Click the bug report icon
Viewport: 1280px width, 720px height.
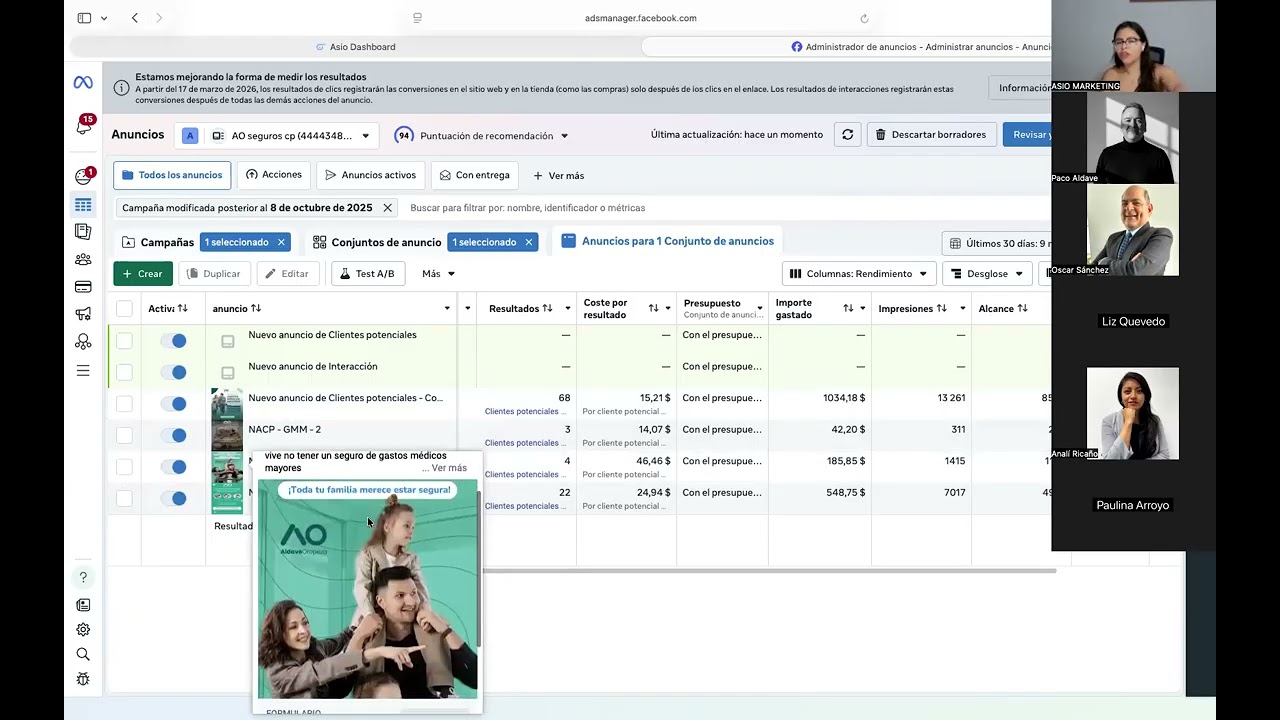(83, 679)
